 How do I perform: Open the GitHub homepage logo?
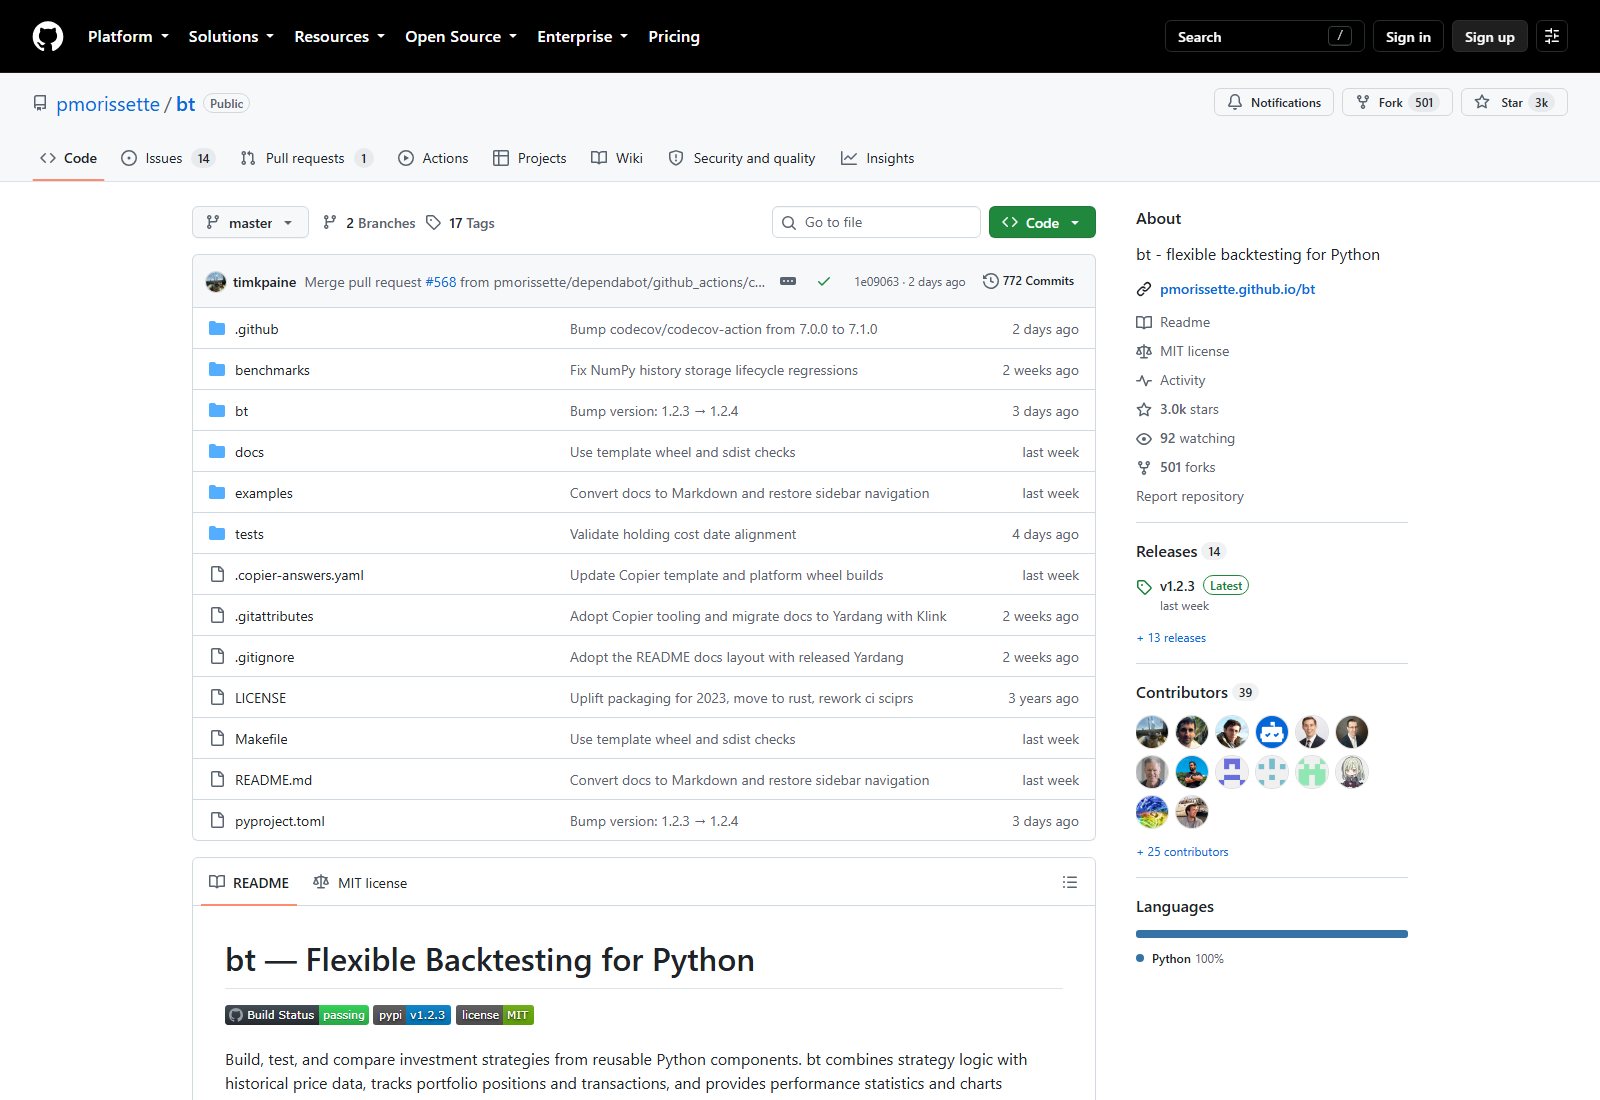(x=48, y=37)
